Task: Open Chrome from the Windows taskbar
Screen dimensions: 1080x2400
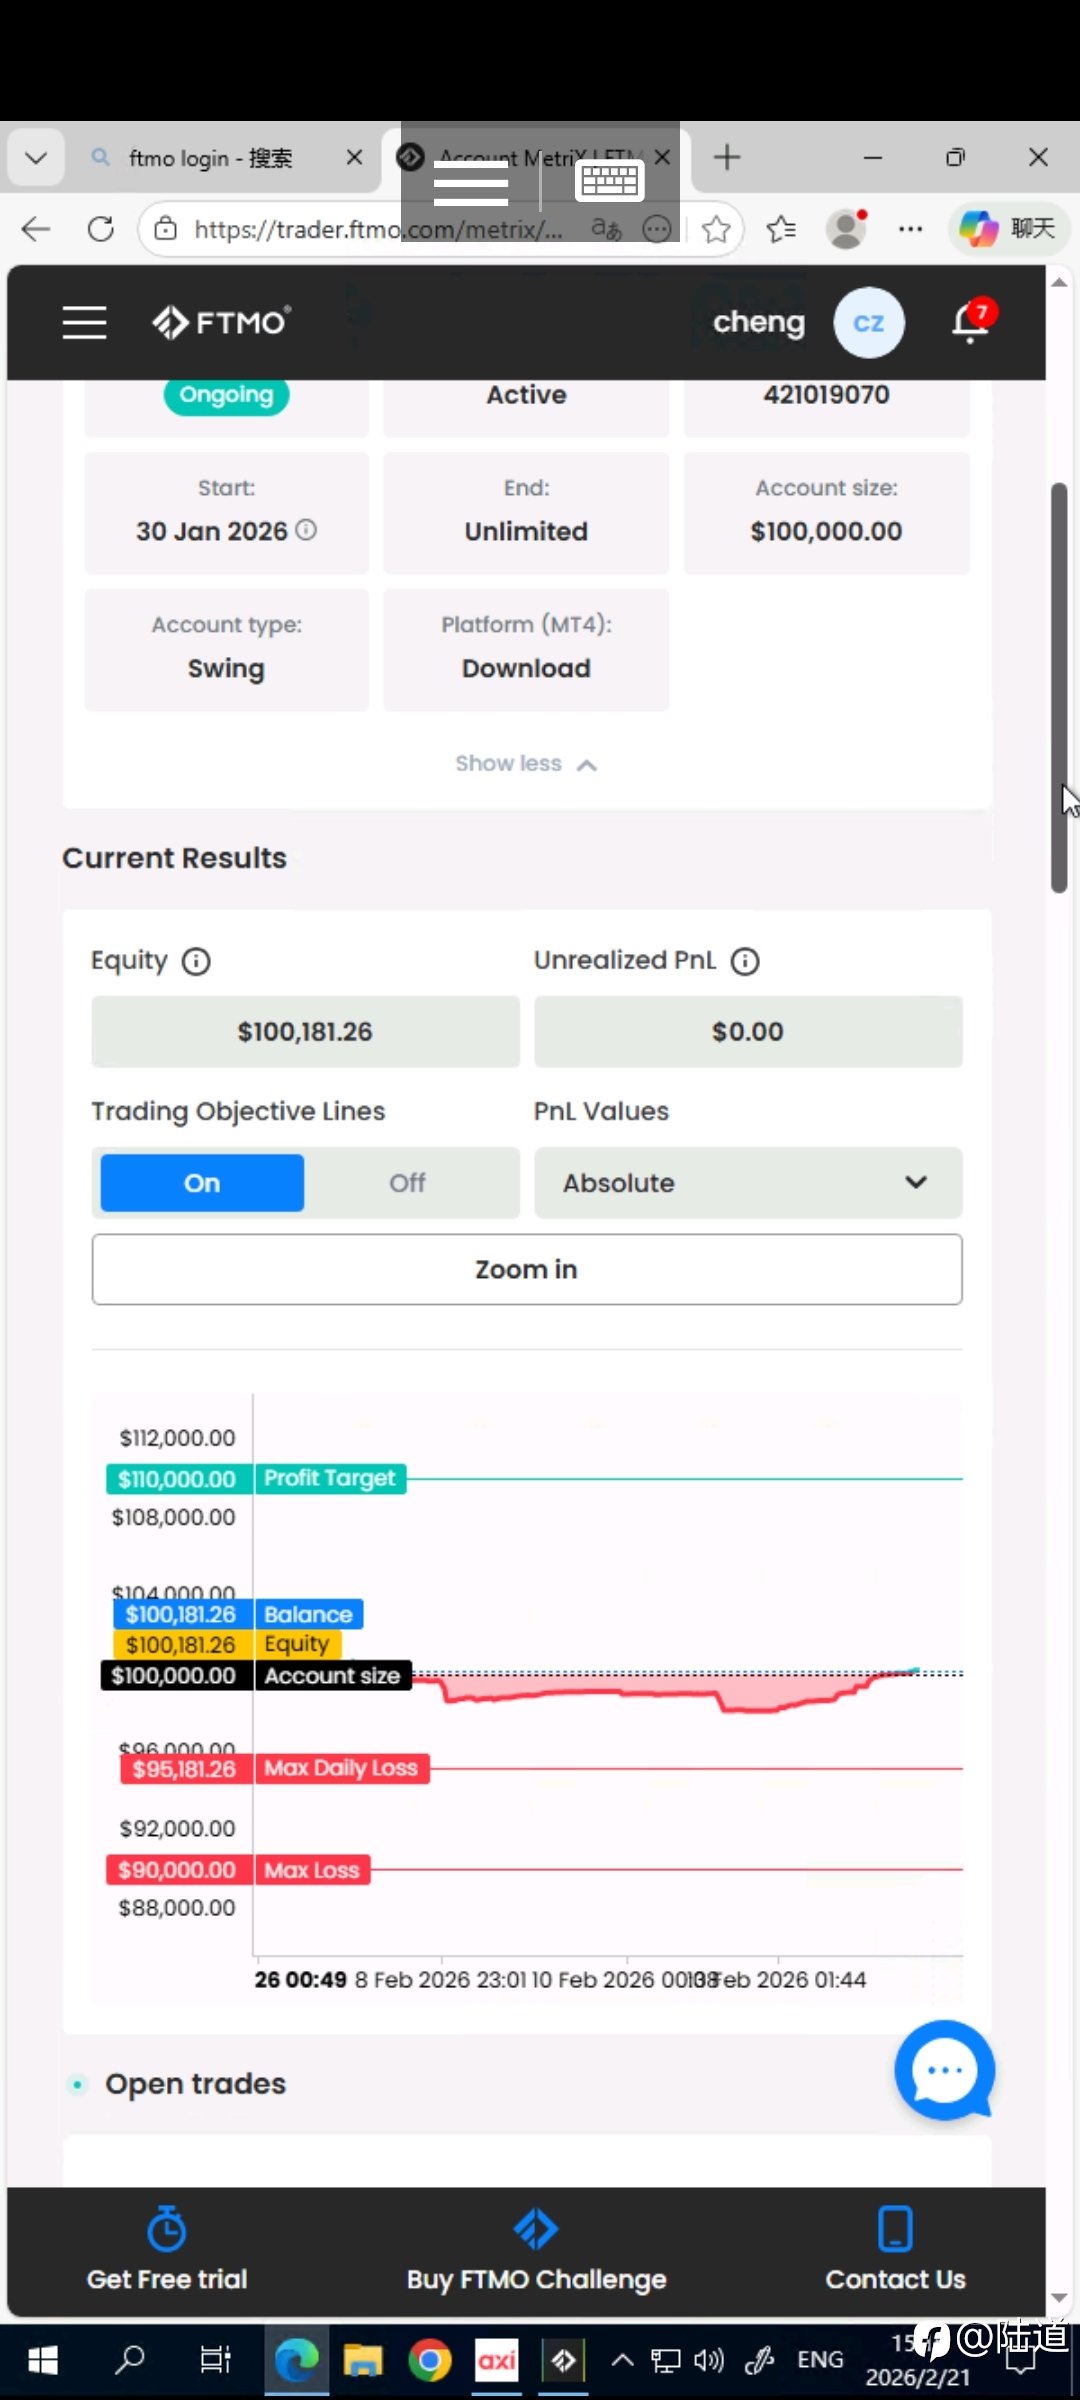Action: pyautogui.click(x=430, y=2361)
